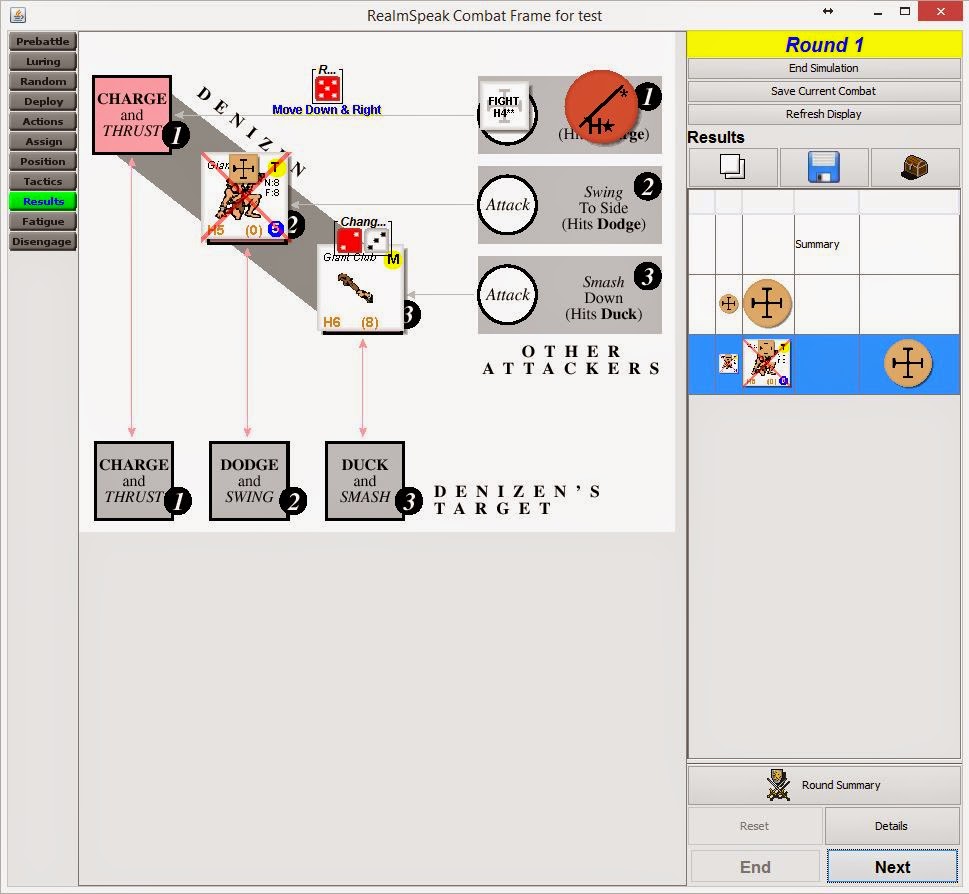Viewport: 969px width, 894px height.
Task: Click the Round Summary crossed swords icon
Action: pos(778,785)
